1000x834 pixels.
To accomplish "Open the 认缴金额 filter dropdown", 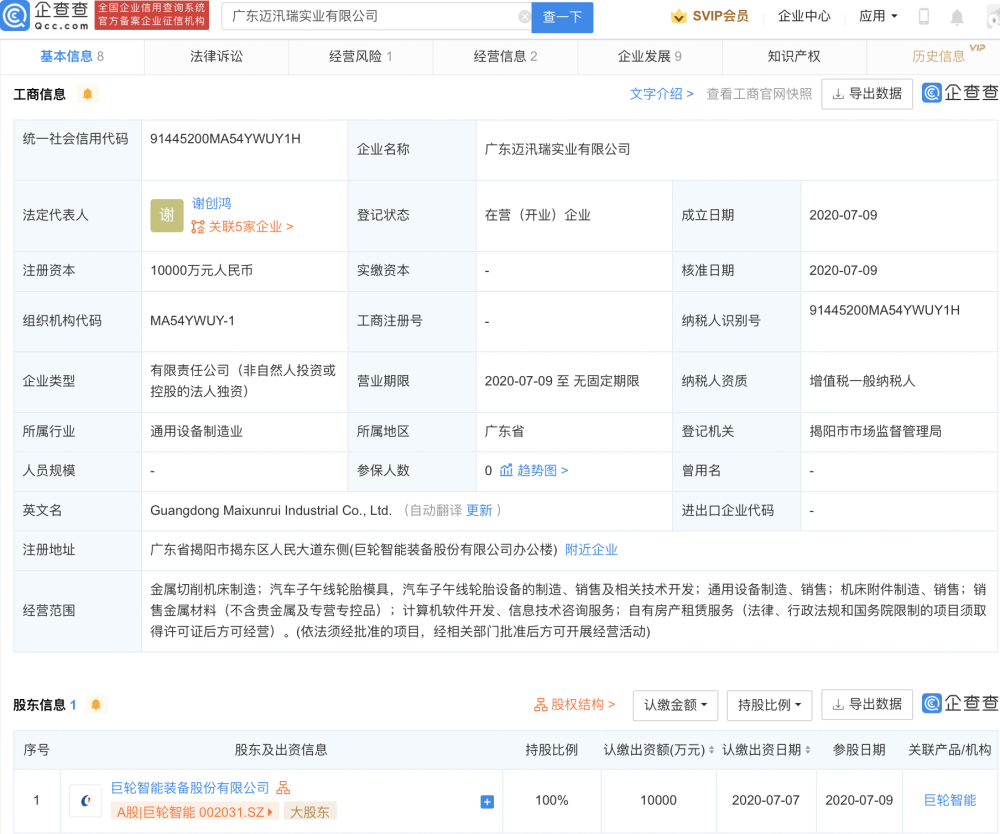I will tap(675, 705).
